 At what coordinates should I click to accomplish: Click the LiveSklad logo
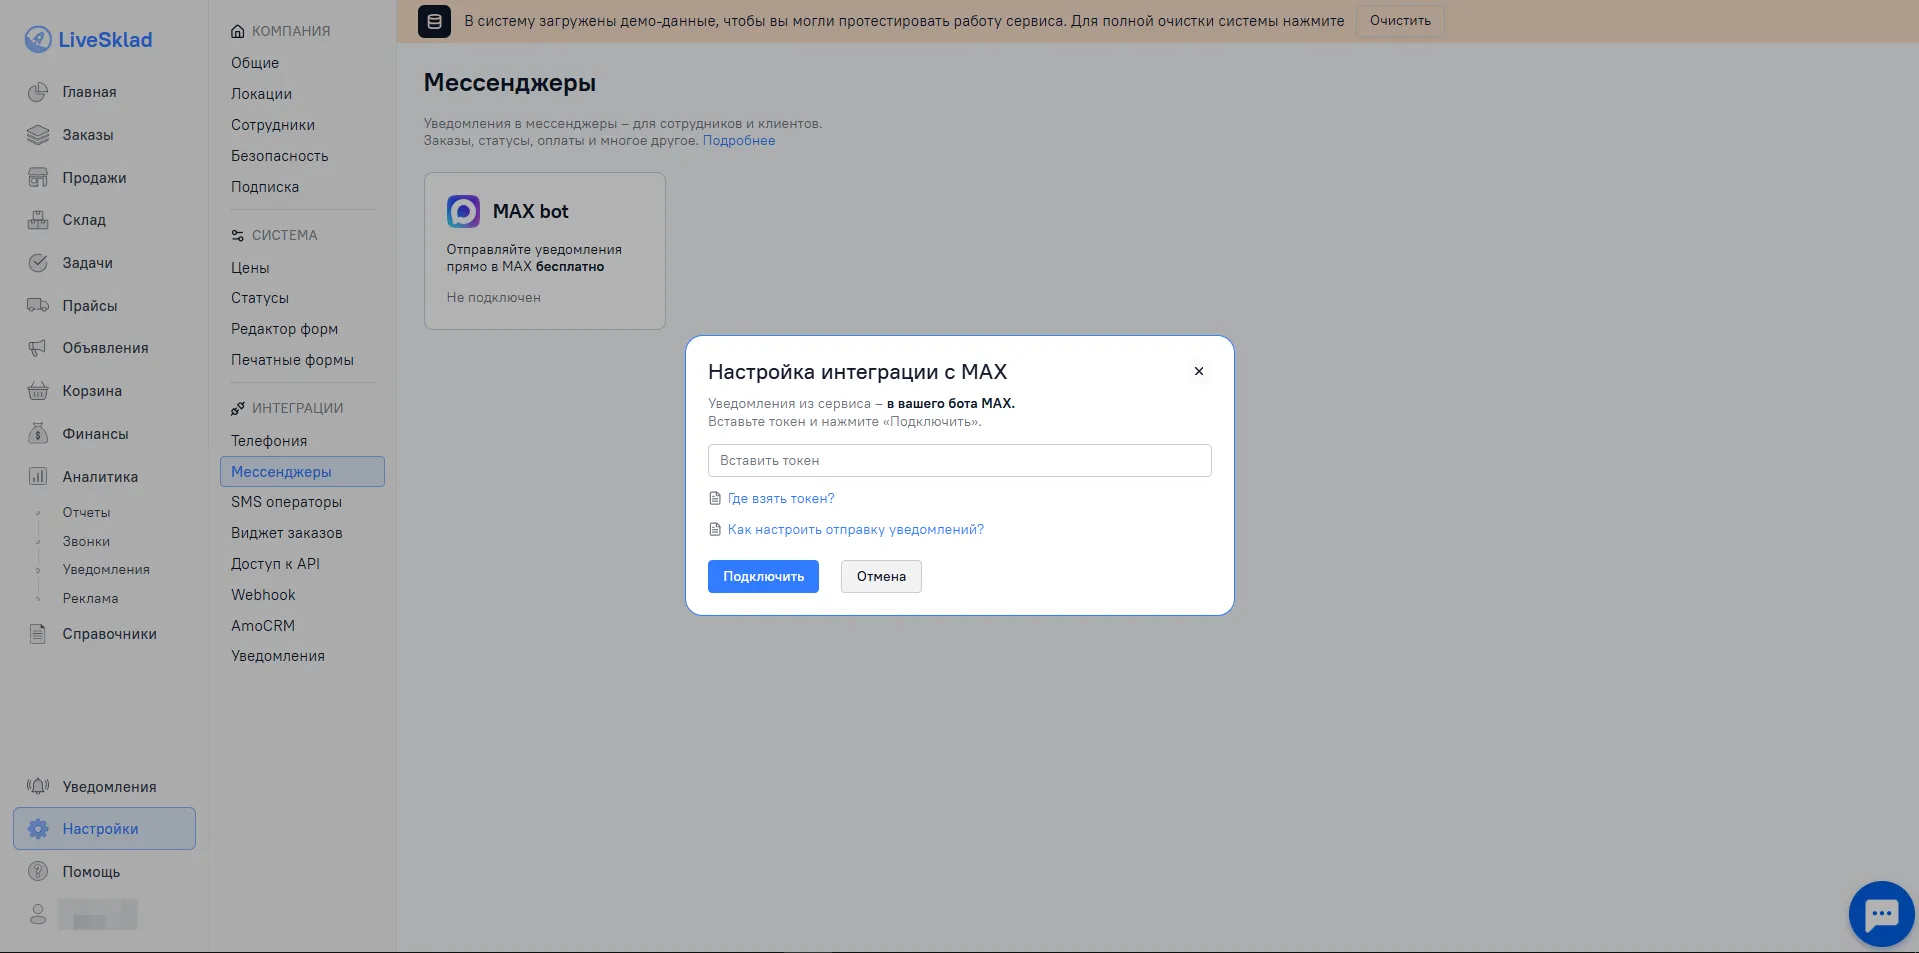point(88,40)
